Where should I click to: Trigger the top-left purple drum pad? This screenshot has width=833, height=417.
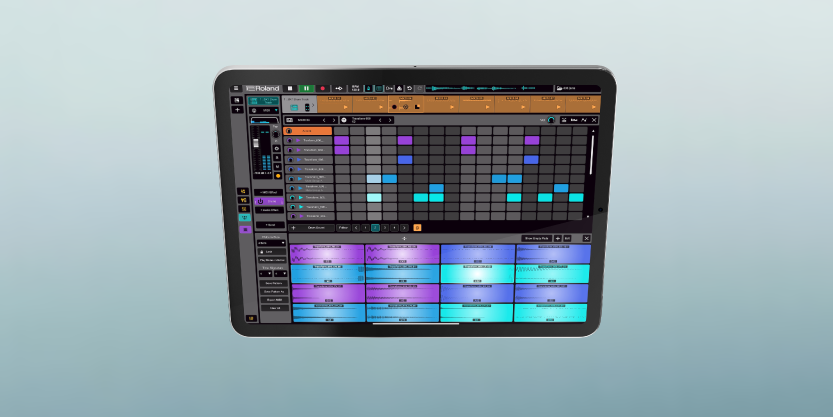tap(327, 254)
